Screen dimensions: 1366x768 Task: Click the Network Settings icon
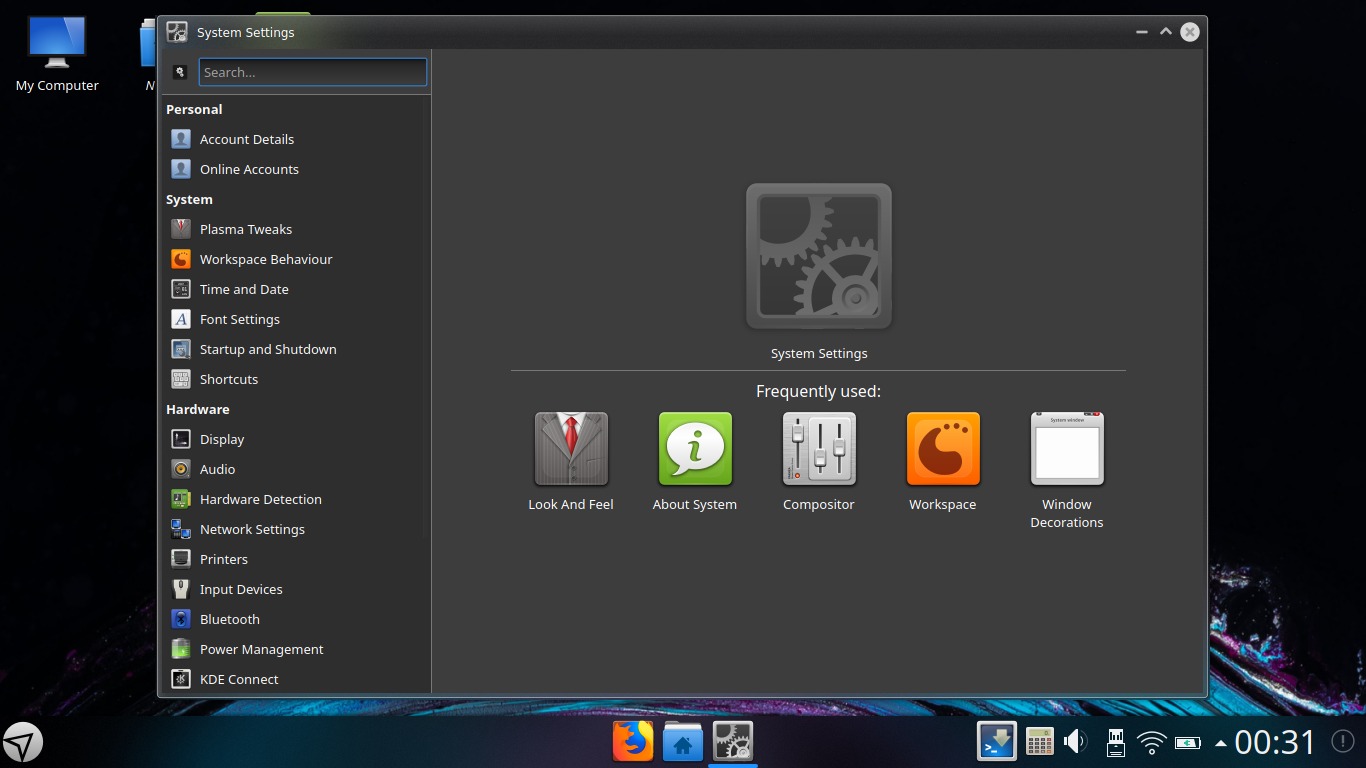[x=181, y=529]
